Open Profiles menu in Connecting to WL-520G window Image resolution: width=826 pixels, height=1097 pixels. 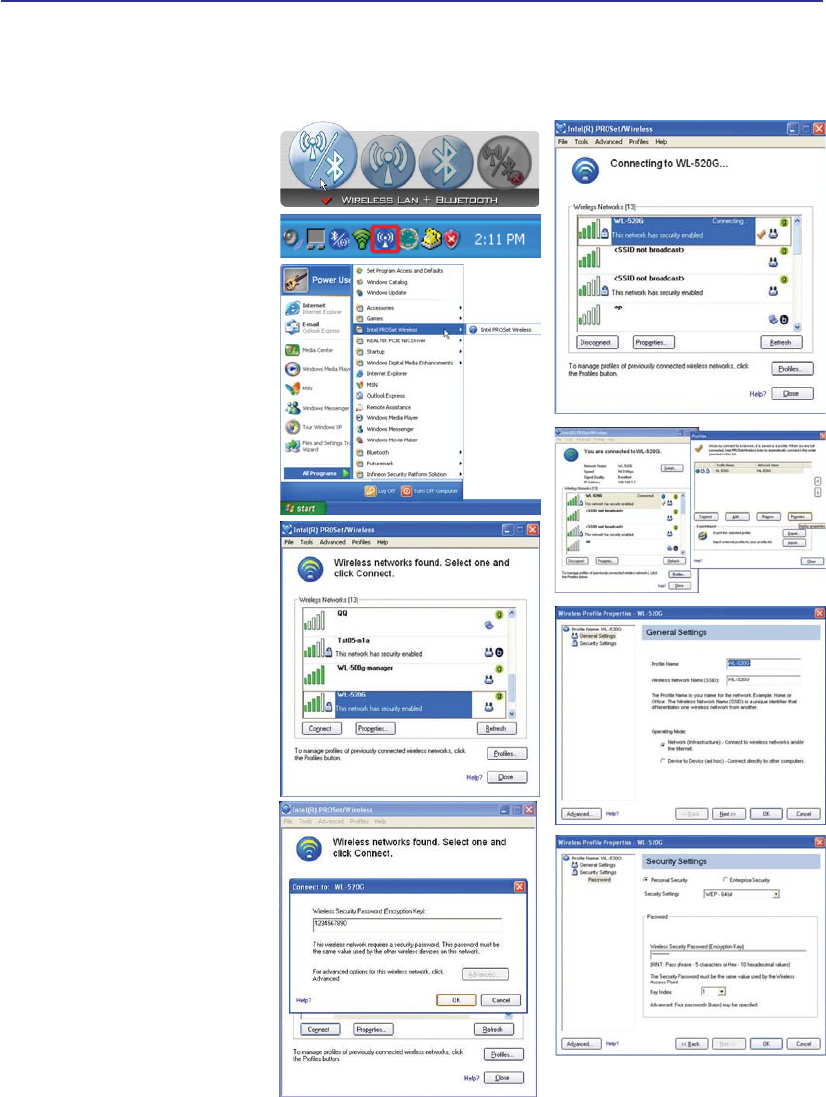639,142
